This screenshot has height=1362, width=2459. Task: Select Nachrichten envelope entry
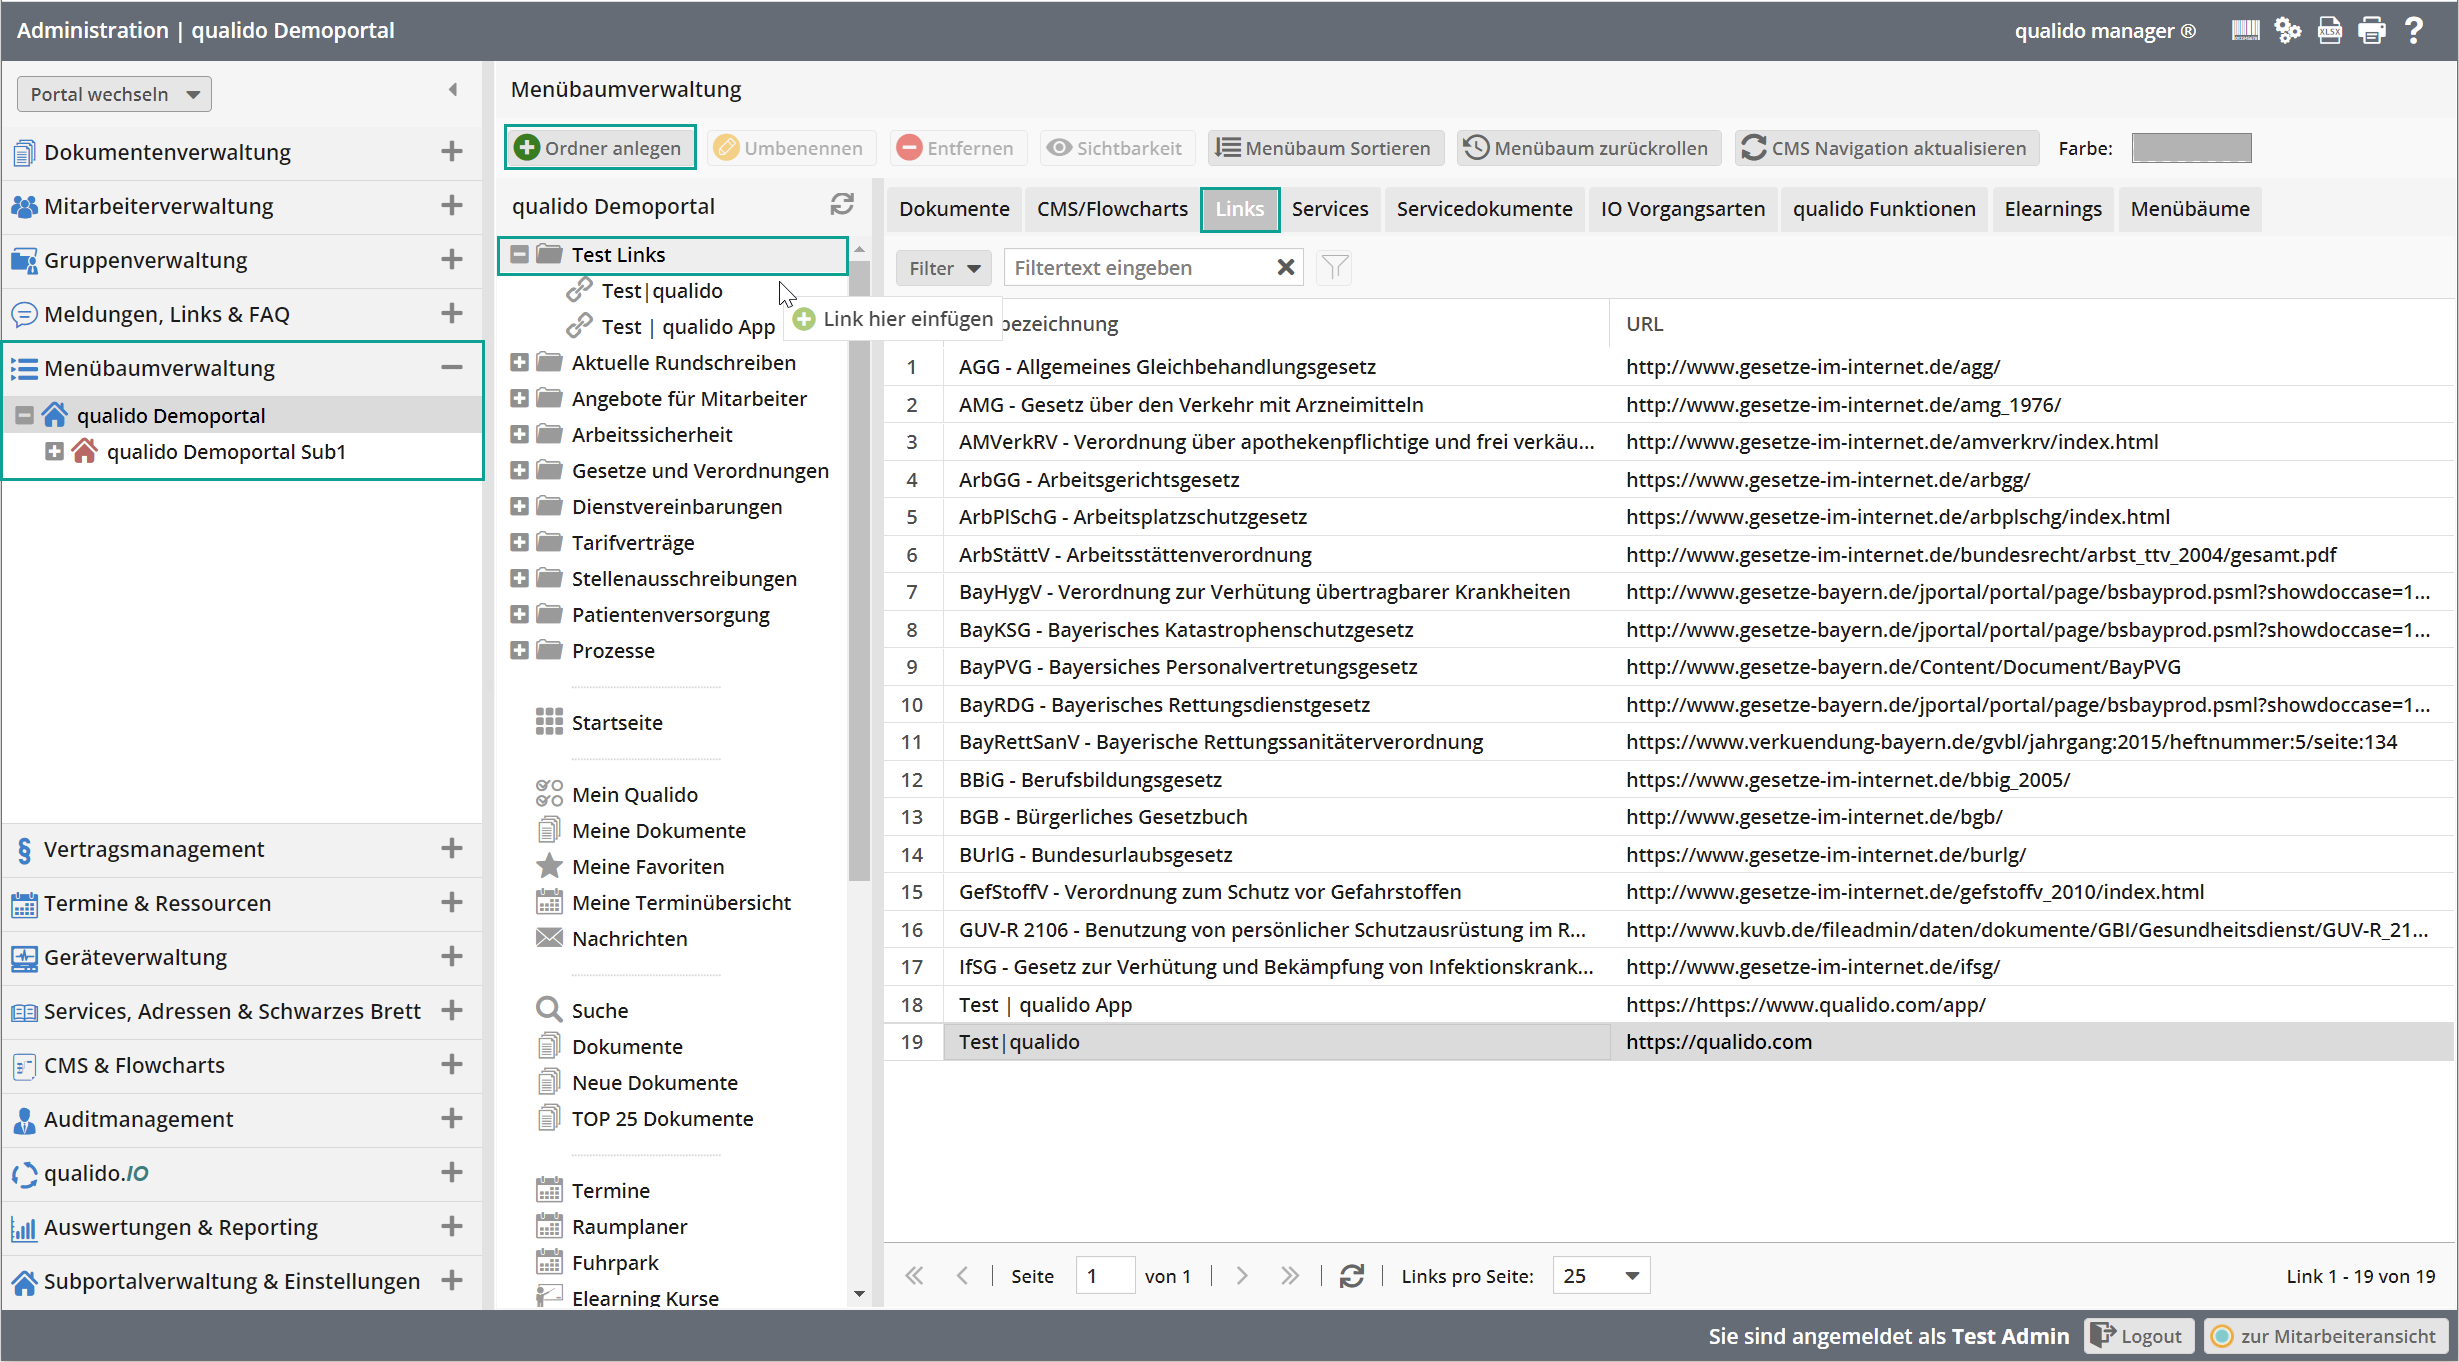[x=612, y=938]
